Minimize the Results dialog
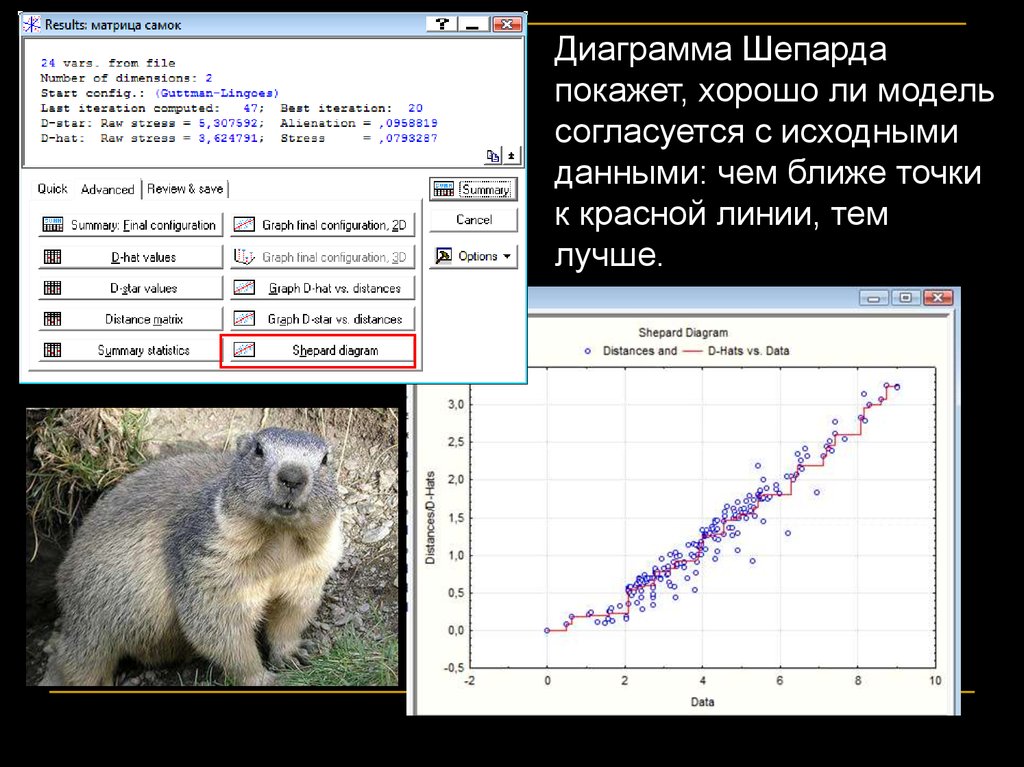 pos(473,24)
